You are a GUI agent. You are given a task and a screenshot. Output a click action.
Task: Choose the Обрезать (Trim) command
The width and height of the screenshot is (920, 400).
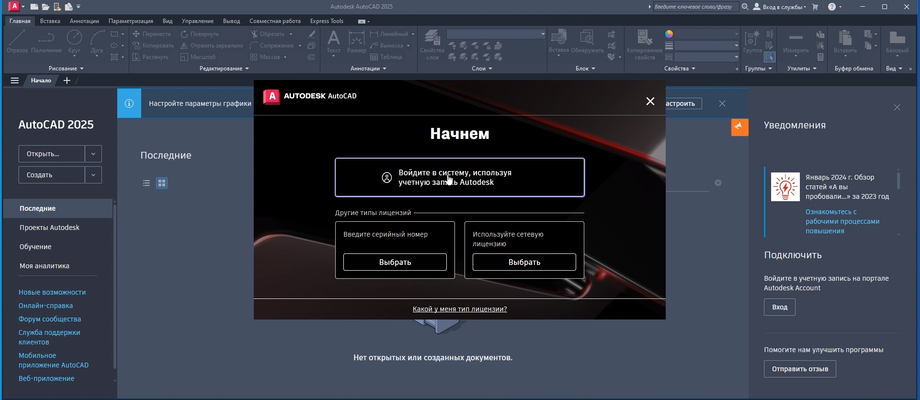click(269, 34)
